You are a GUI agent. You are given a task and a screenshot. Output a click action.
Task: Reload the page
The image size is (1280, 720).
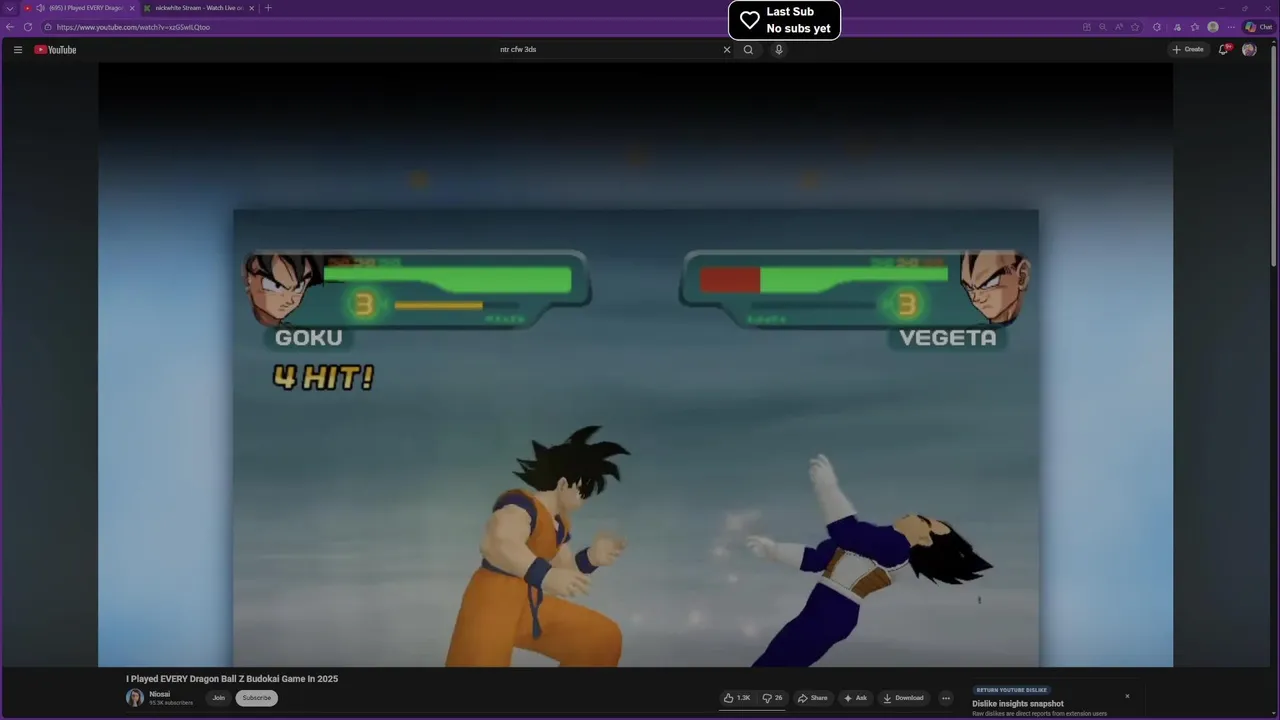pos(28,27)
